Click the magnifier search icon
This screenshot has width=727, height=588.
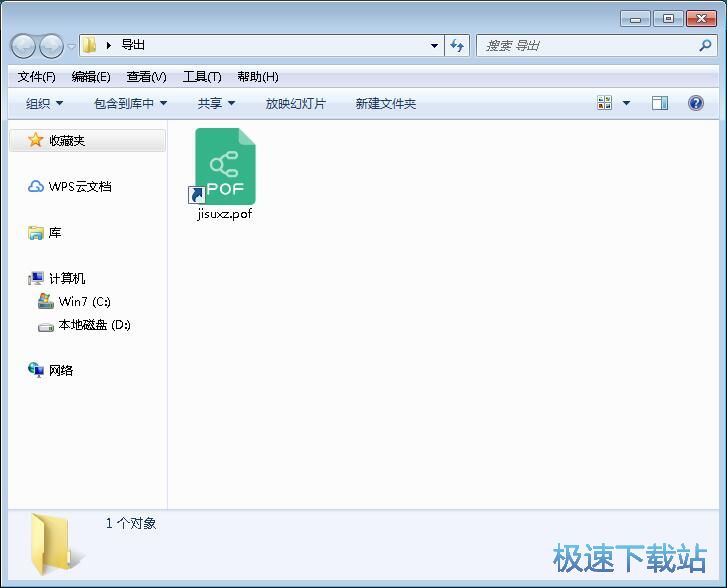pyautogui.click(x=705, y=45)
